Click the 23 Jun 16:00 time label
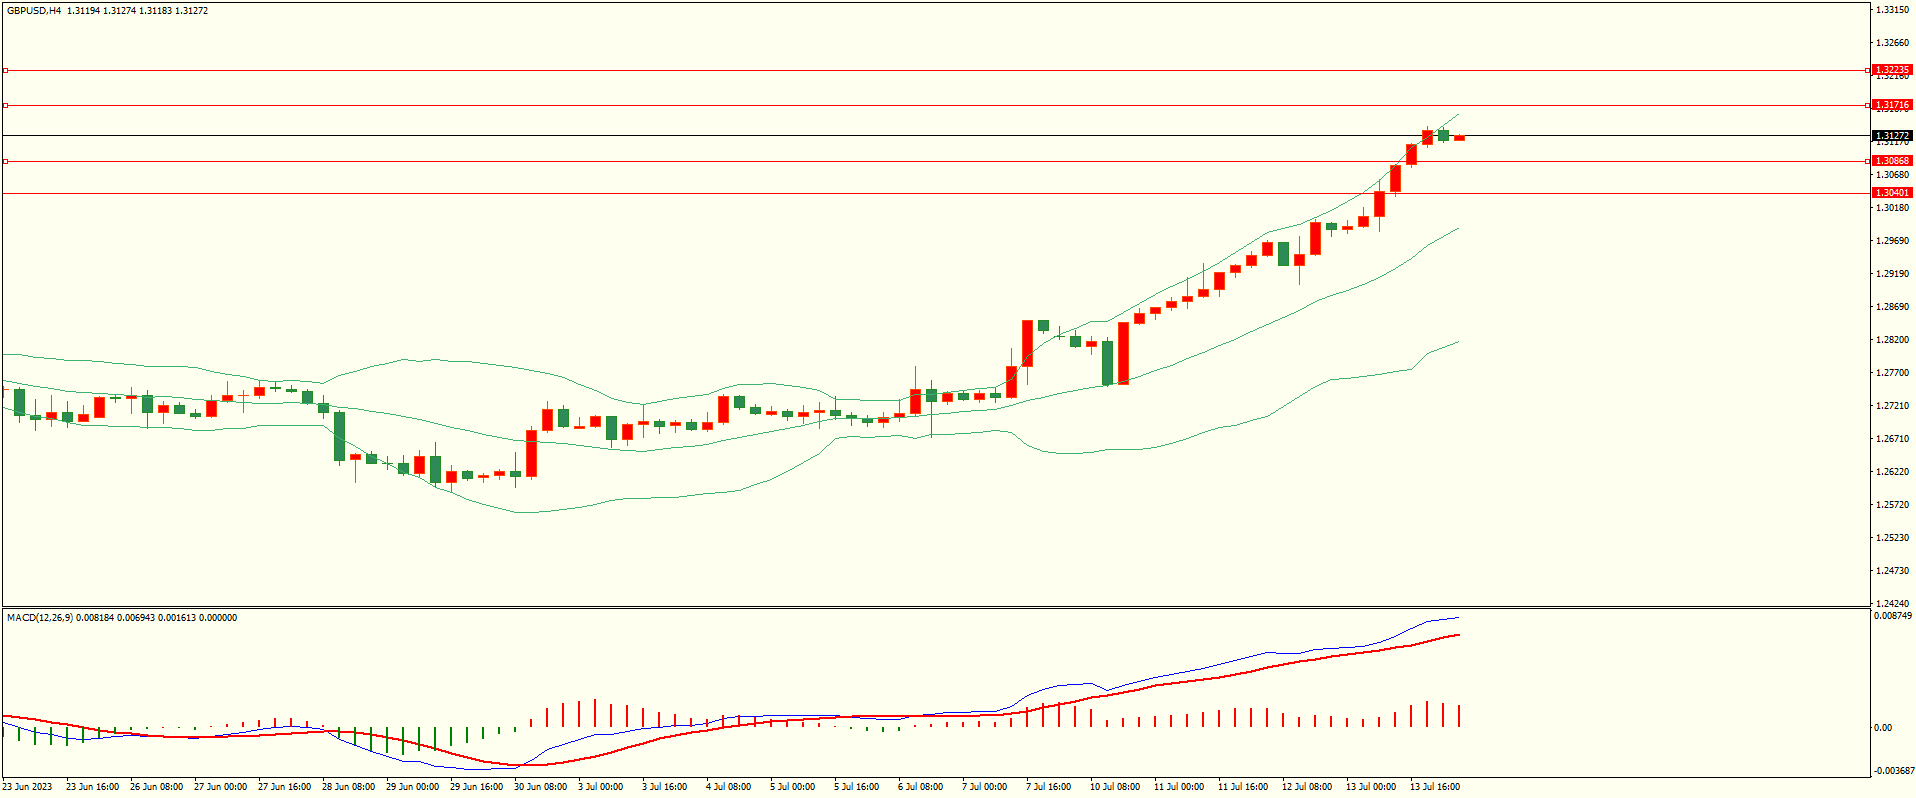The image size is (1916, 798). pos(92,787)
